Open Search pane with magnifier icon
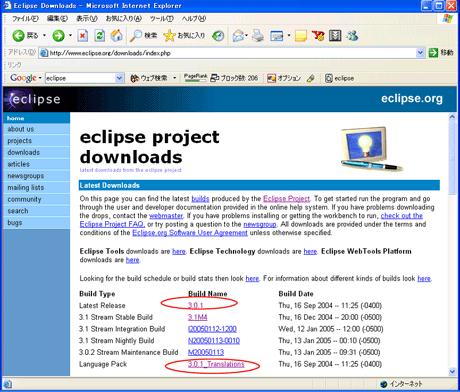This screenshot has width=460, height=392. pos(144,35)
